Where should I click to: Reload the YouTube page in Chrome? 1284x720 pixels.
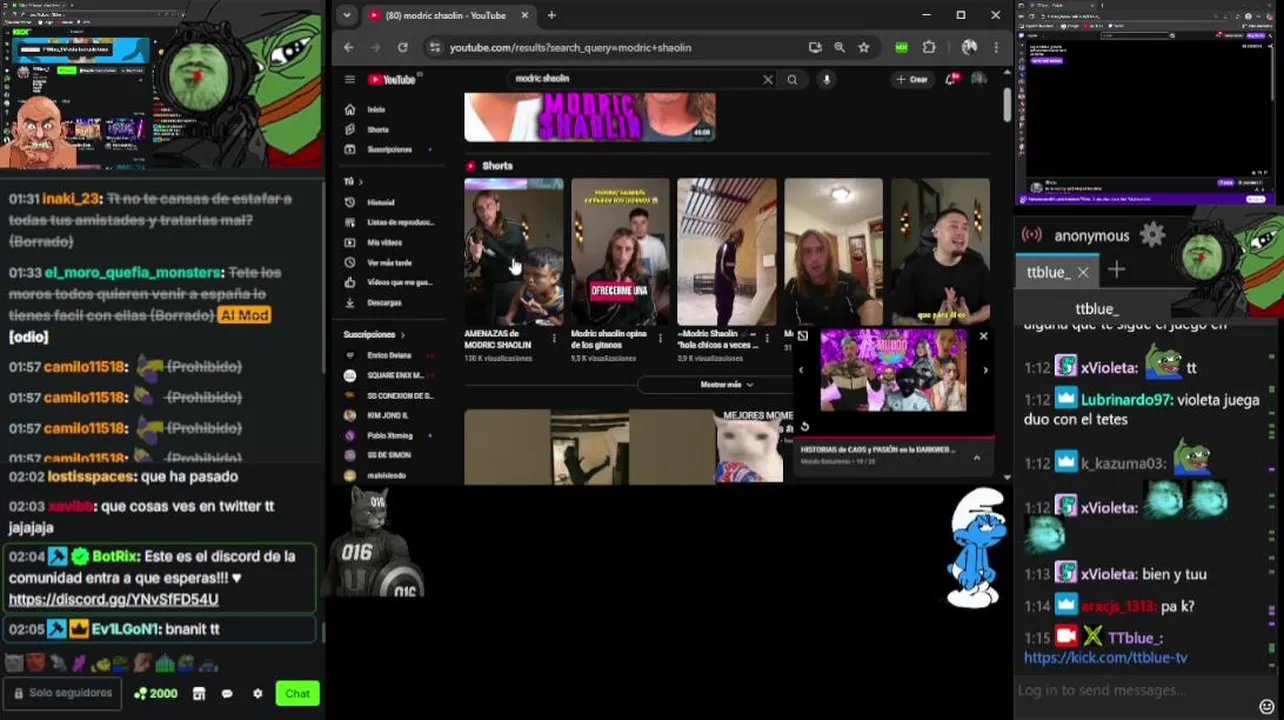click(x=402, y=47)
